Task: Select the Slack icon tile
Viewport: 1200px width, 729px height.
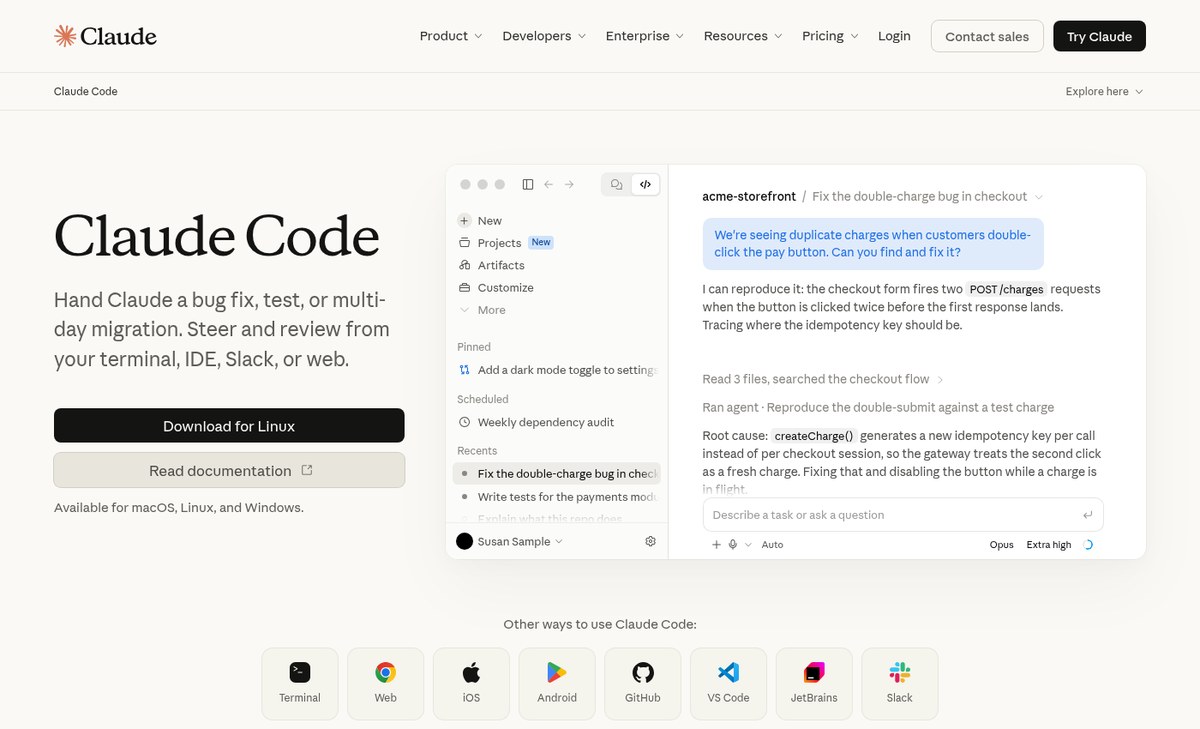Action: [x=900, y=684]
